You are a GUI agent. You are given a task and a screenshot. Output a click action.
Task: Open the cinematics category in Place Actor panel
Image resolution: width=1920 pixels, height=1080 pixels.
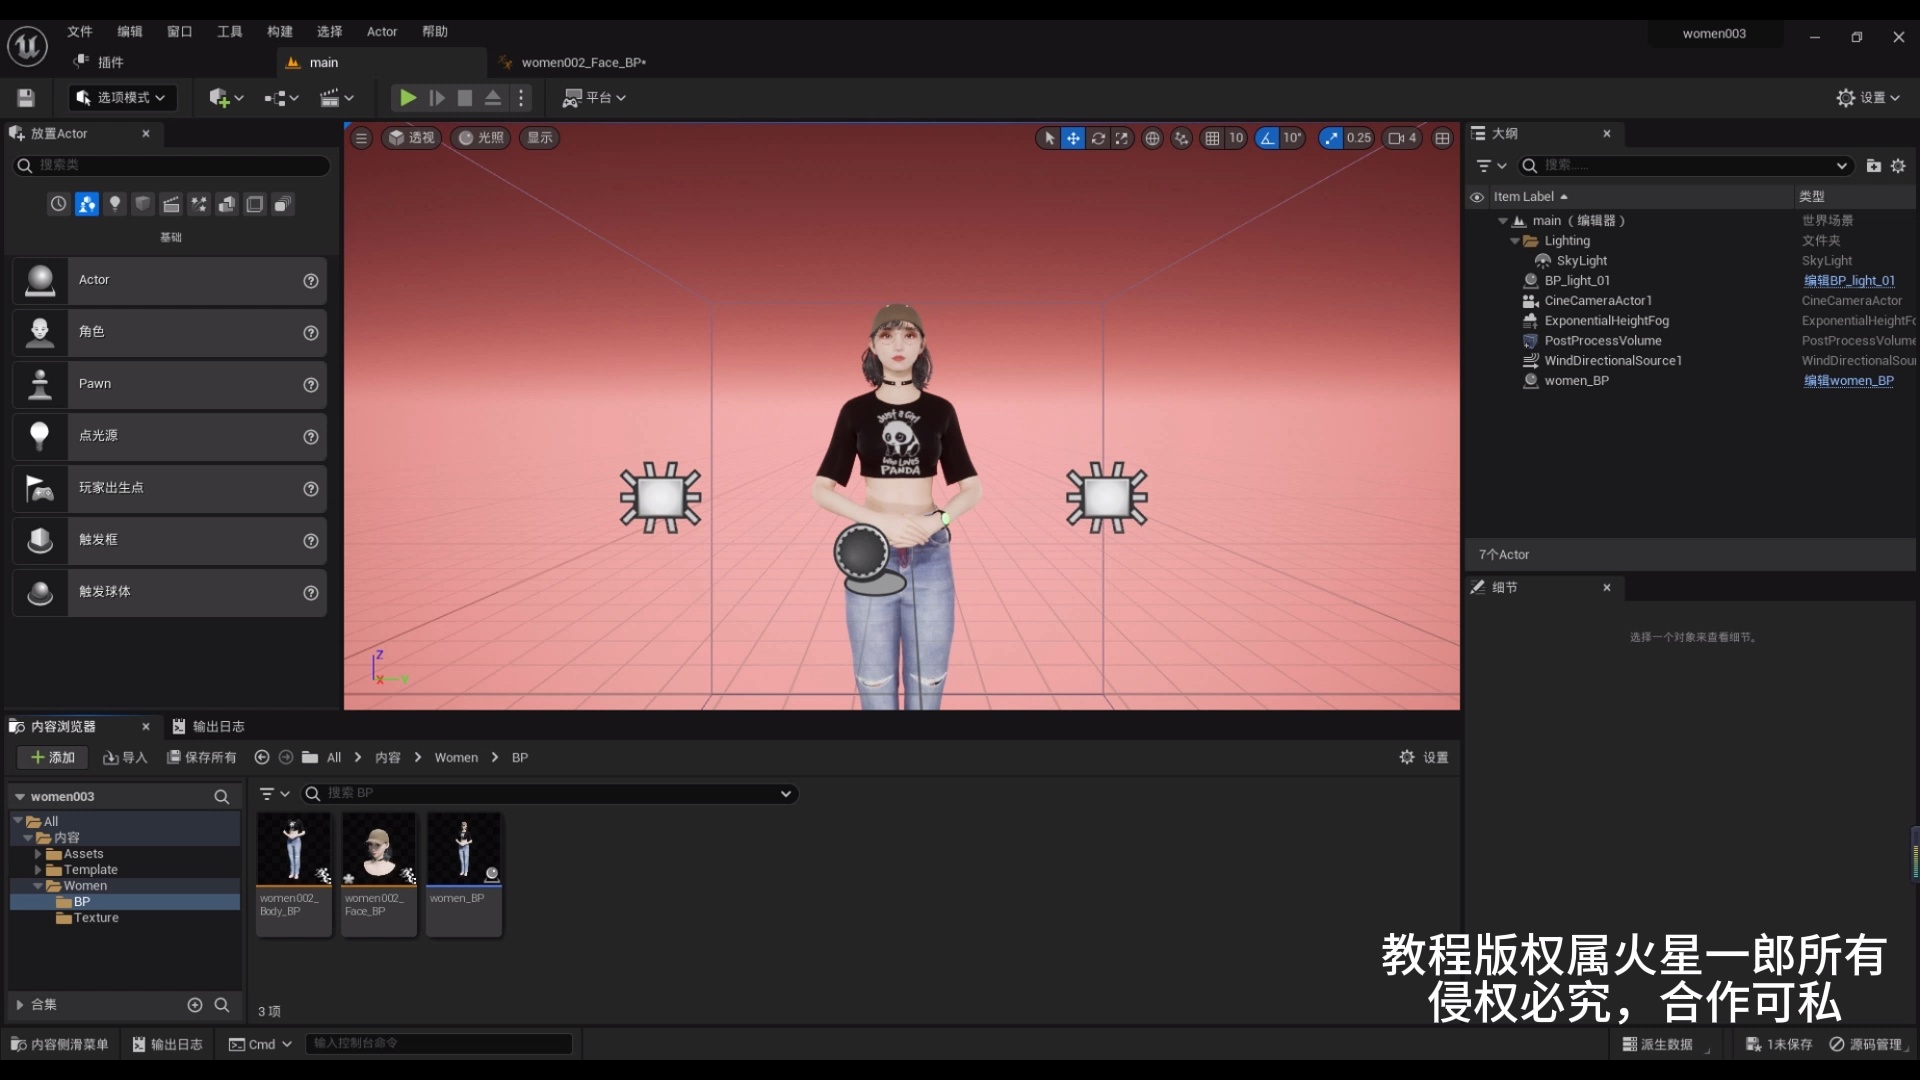171,204
